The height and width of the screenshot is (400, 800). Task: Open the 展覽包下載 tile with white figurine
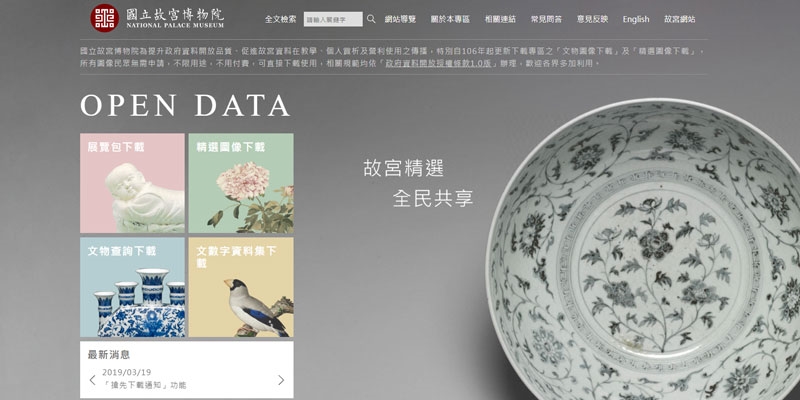[x=132, y=183]
